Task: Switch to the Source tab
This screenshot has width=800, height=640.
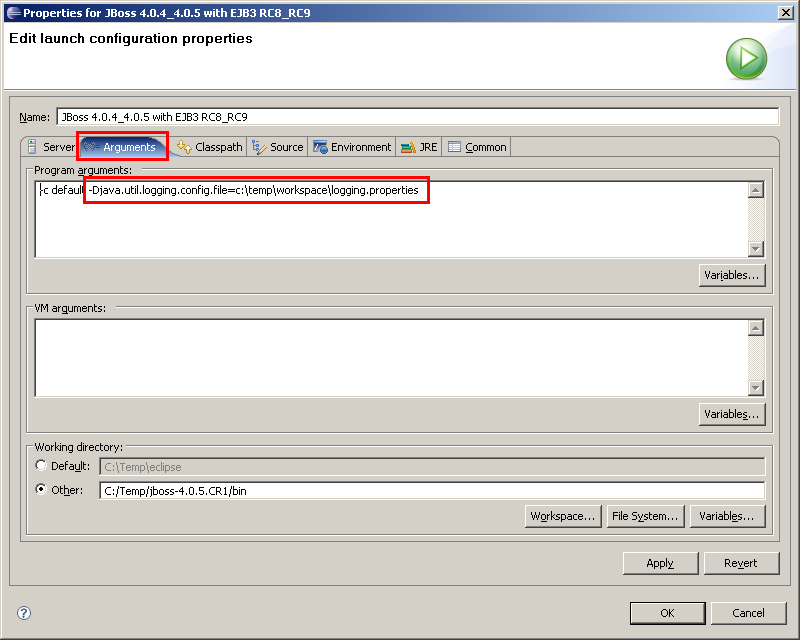Action: [x=278, y=147]
